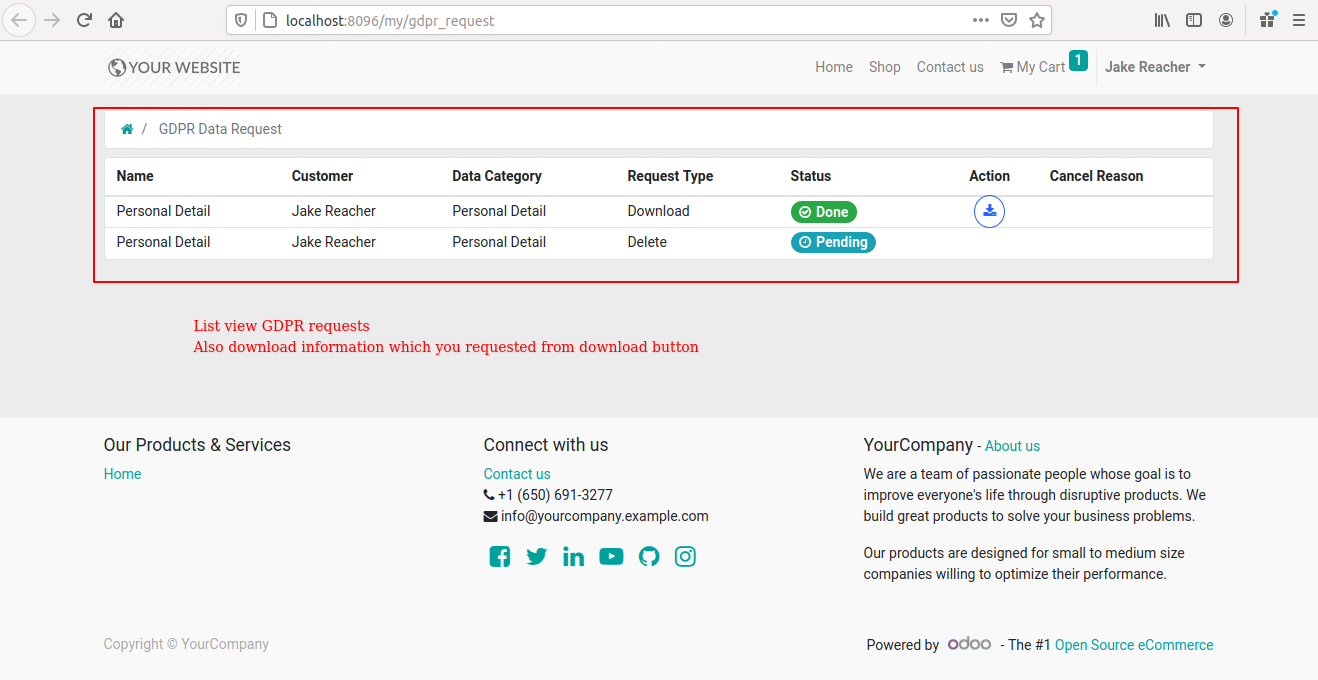Open the Firefox hamburger menu
This screenshot has height=680, width=1318.
click(1298, 20)
